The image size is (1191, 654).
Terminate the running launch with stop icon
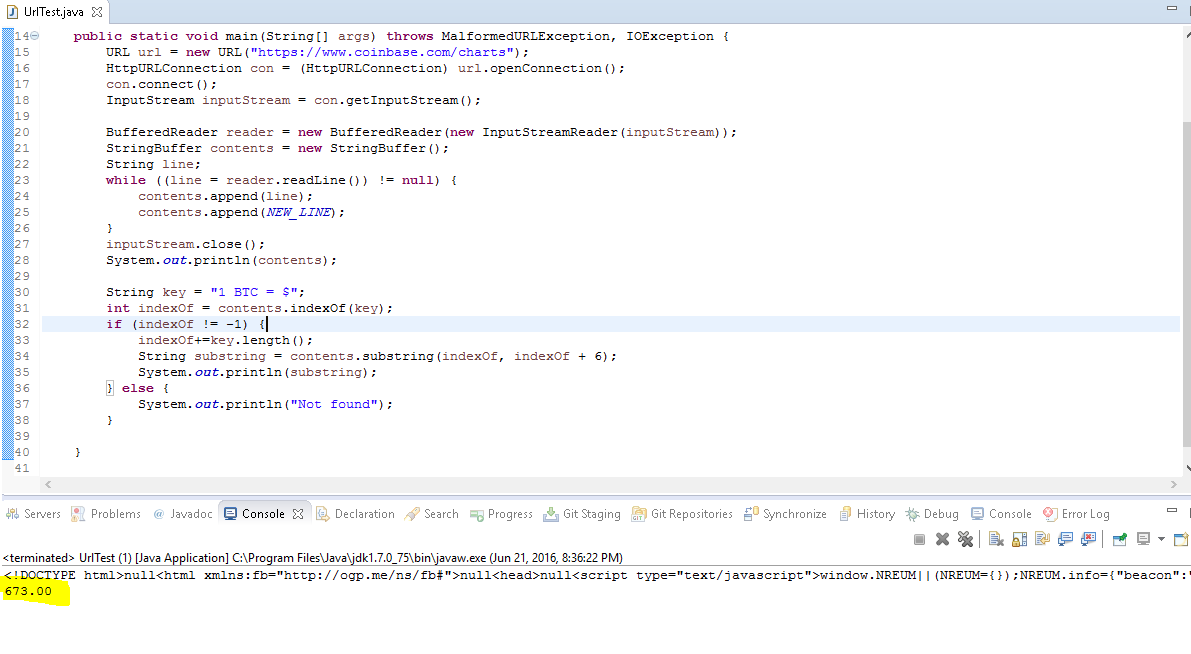(919, 539)
